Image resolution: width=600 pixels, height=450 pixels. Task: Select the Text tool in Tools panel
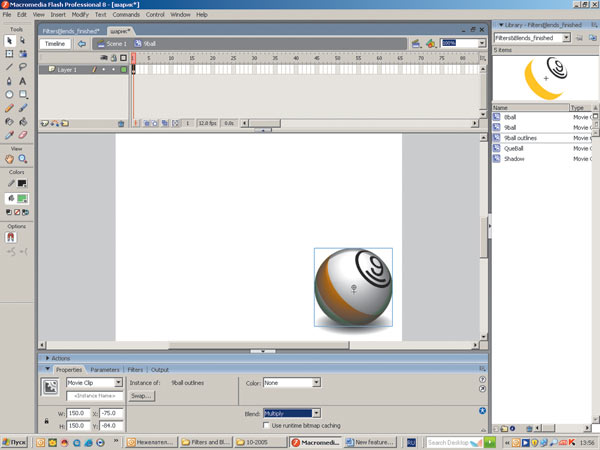(22, 81)
